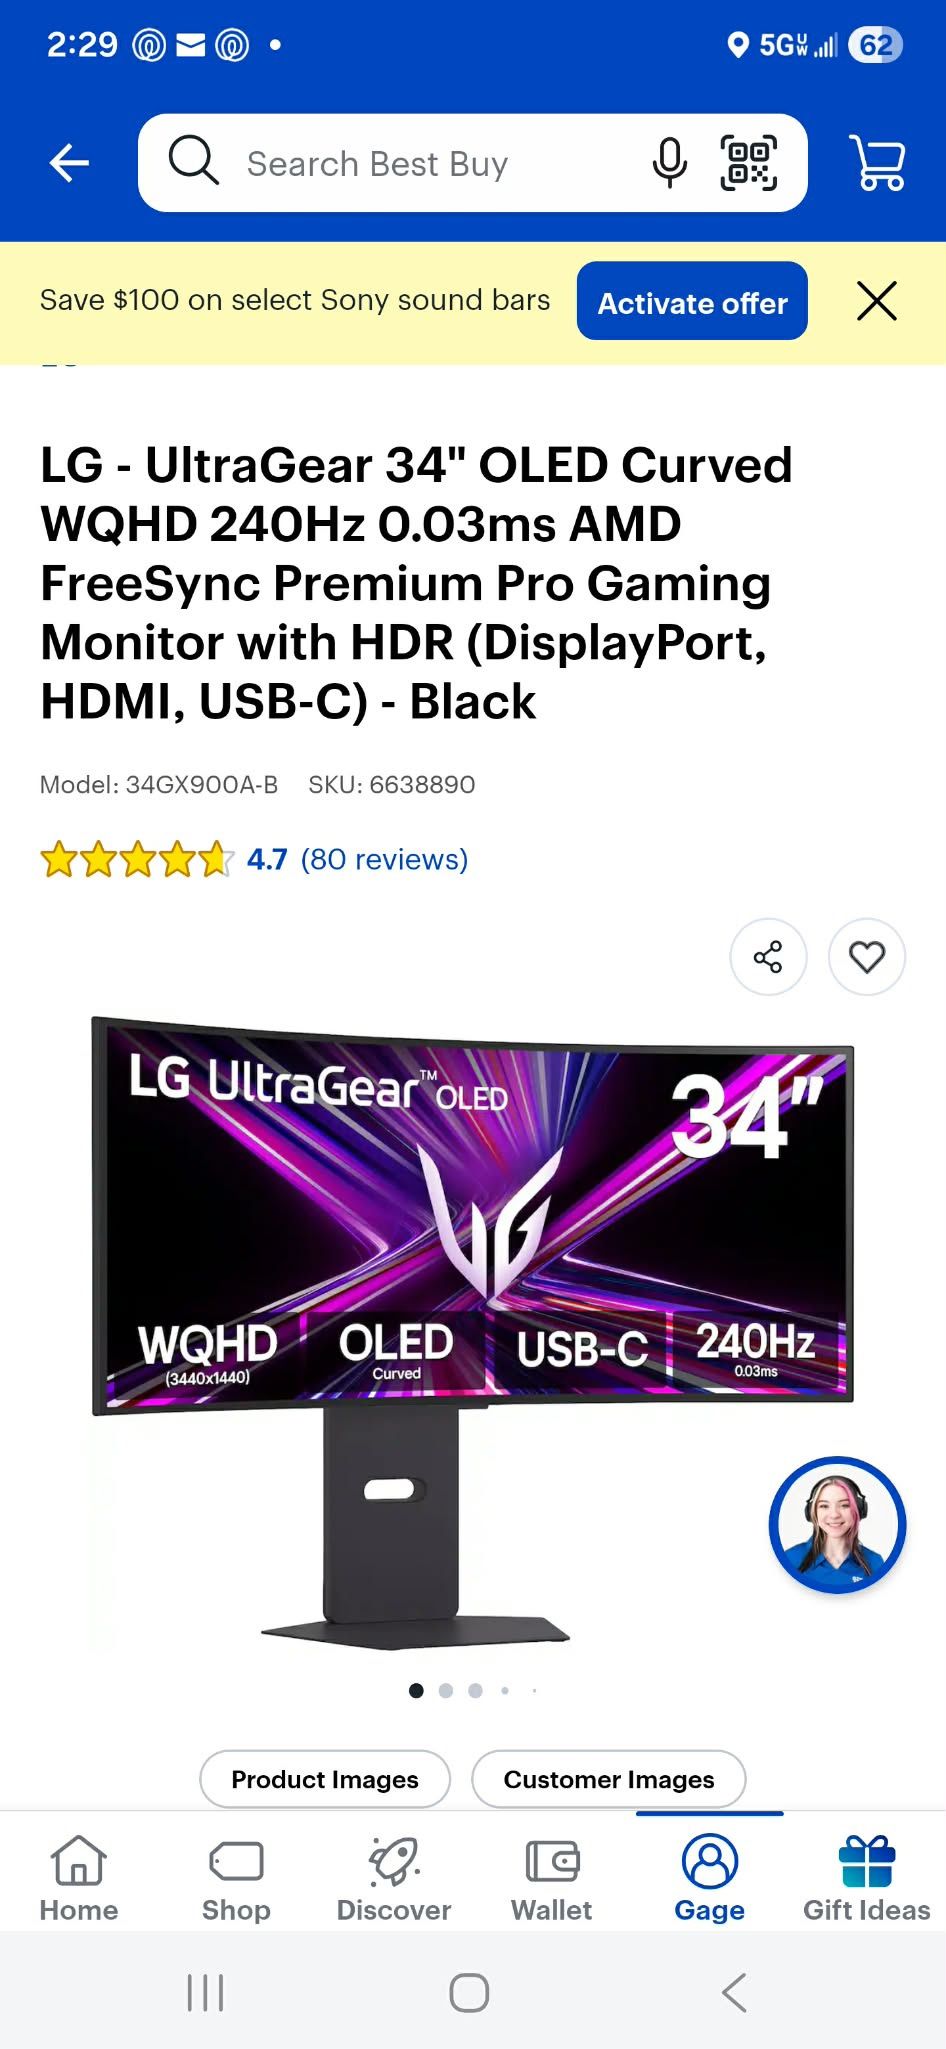The height and width of the screenshot is (2049, 946).
Task: Activate the Sony sound bar offer
Action: 692,301
